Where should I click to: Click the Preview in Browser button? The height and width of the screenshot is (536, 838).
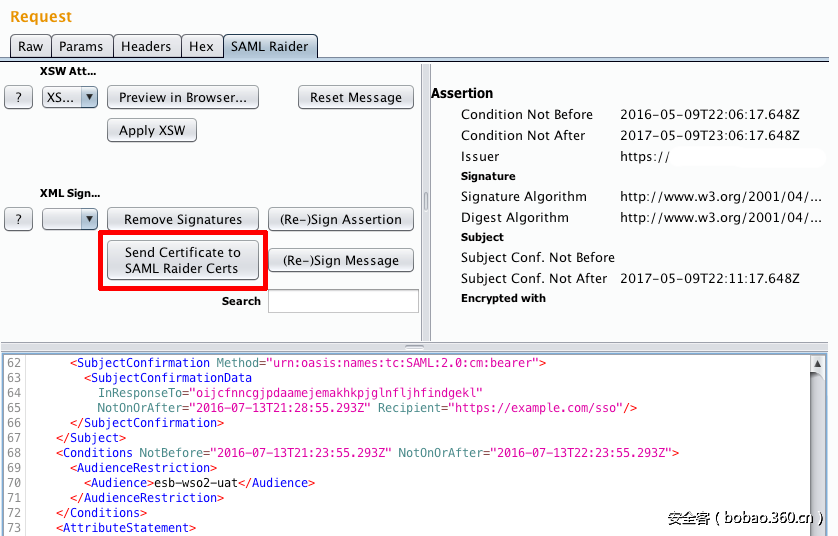[183, 97]
